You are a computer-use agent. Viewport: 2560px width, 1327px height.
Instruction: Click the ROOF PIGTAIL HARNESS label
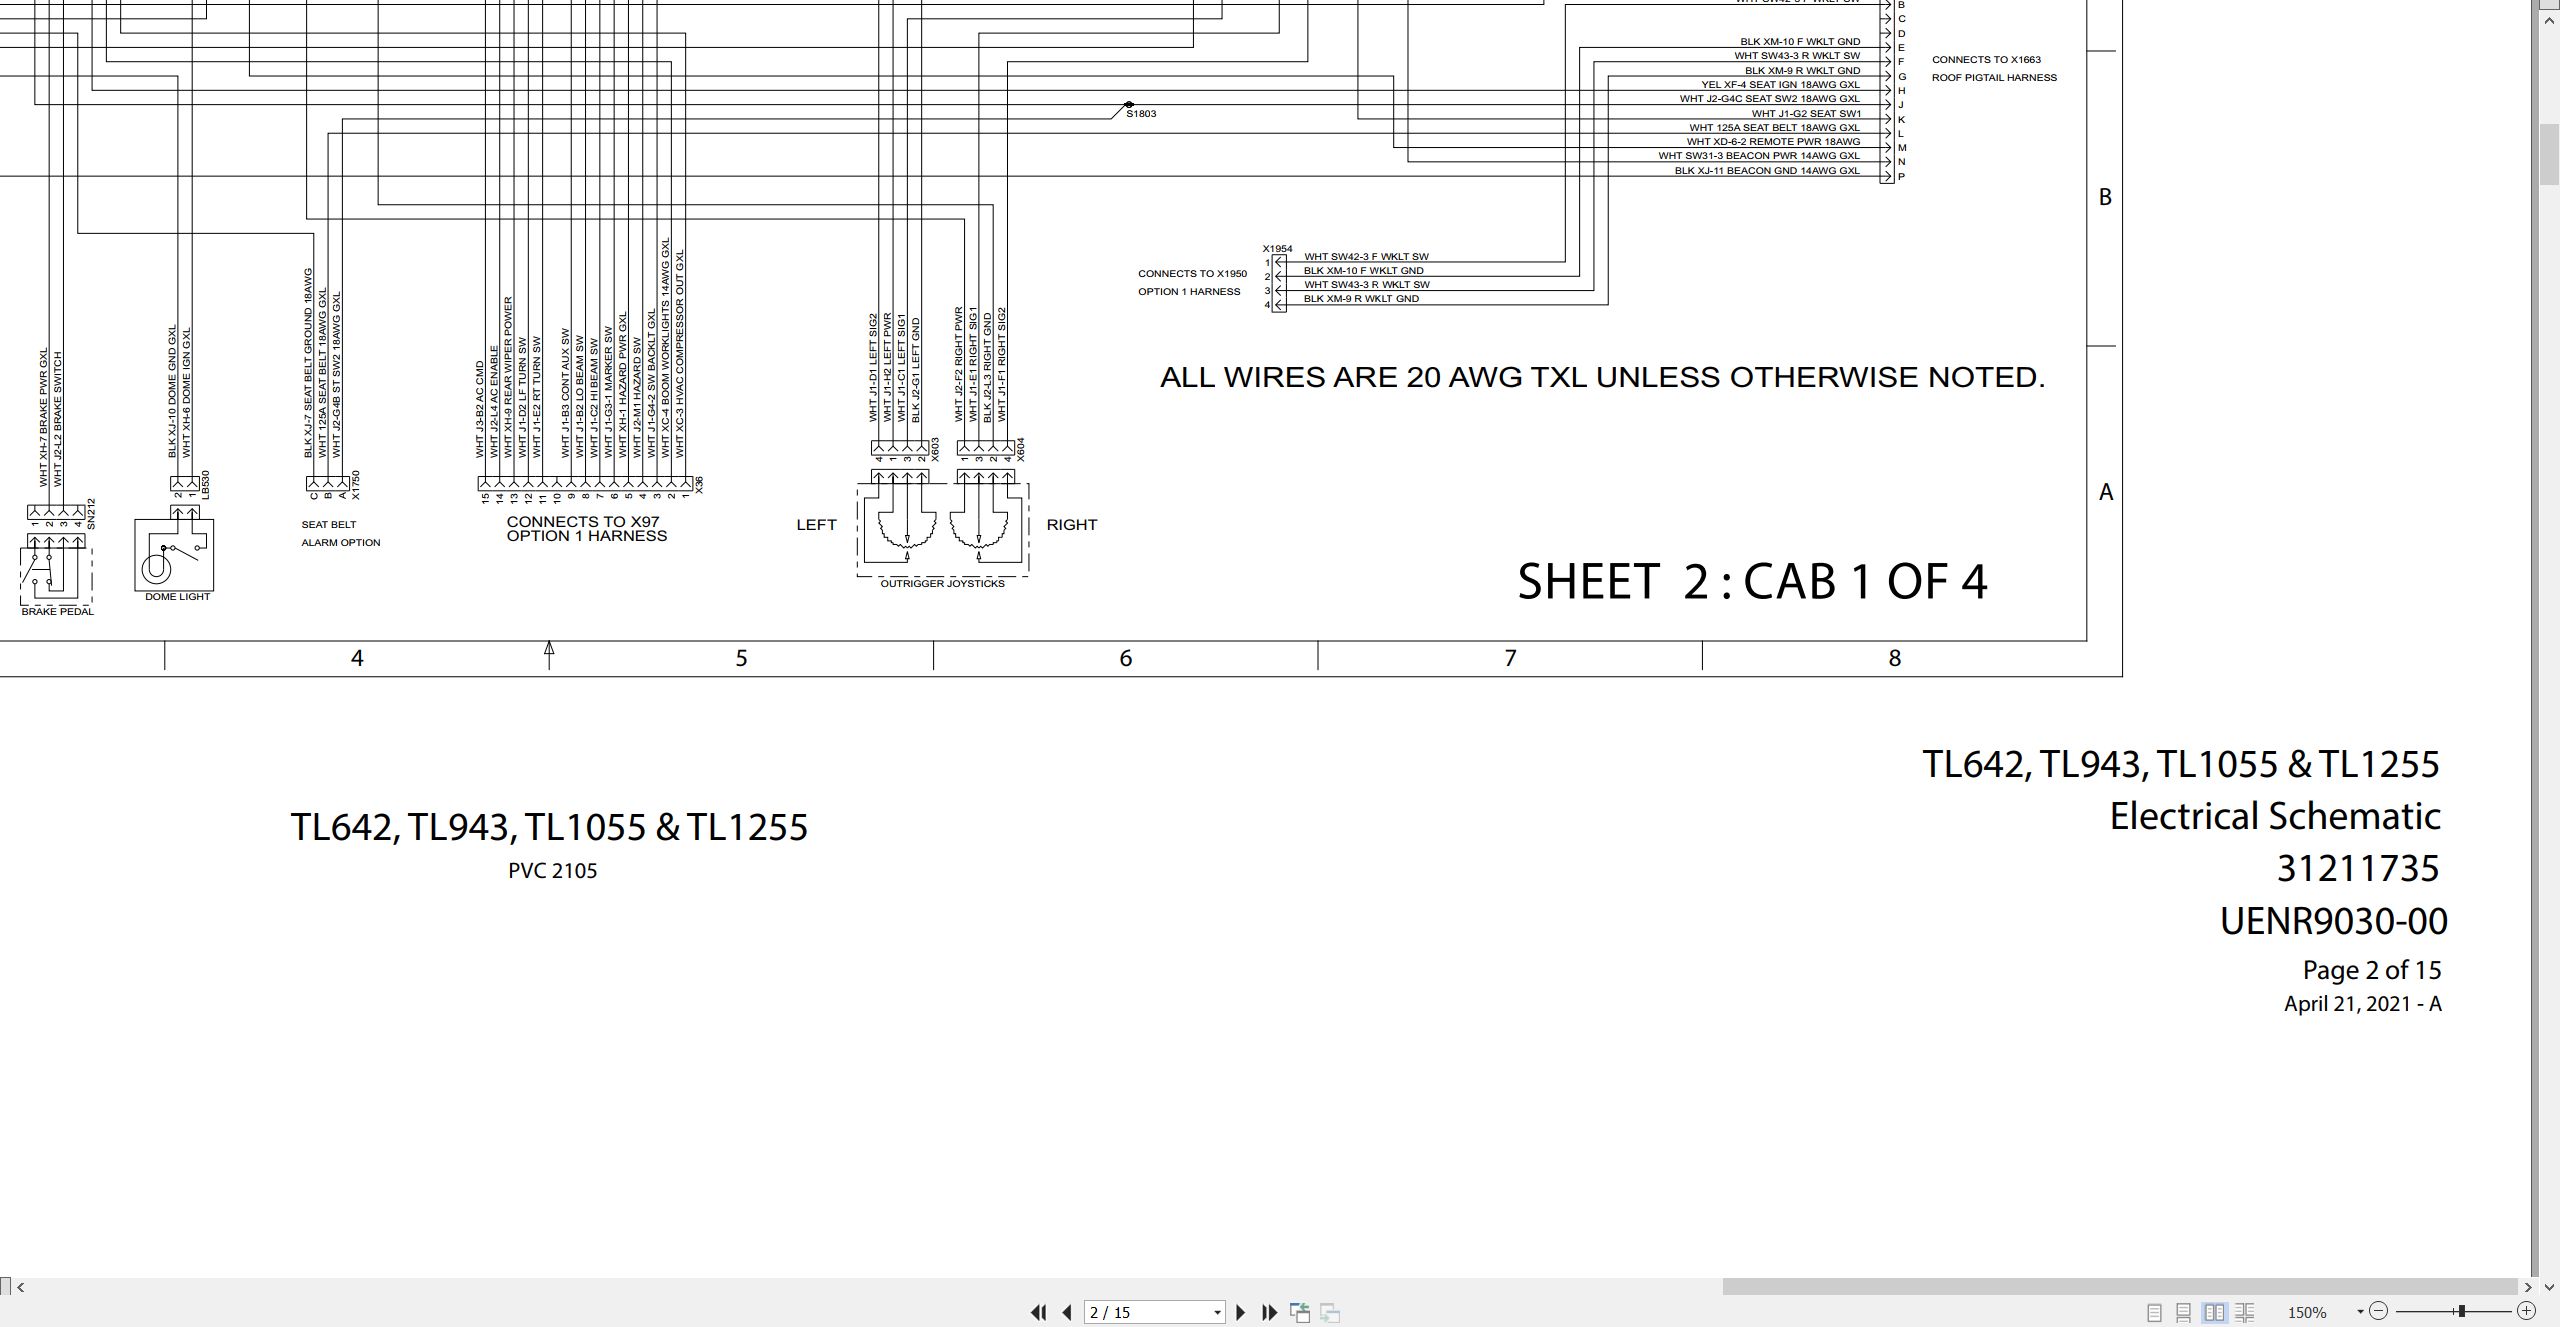pyautogui.click(x=1994, y=77)
